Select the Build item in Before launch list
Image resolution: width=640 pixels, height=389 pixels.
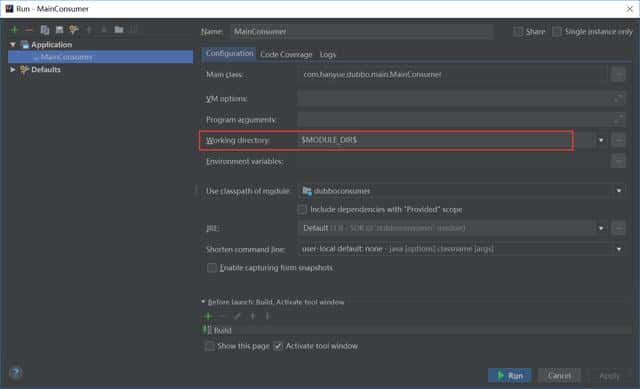coord(416,330)
